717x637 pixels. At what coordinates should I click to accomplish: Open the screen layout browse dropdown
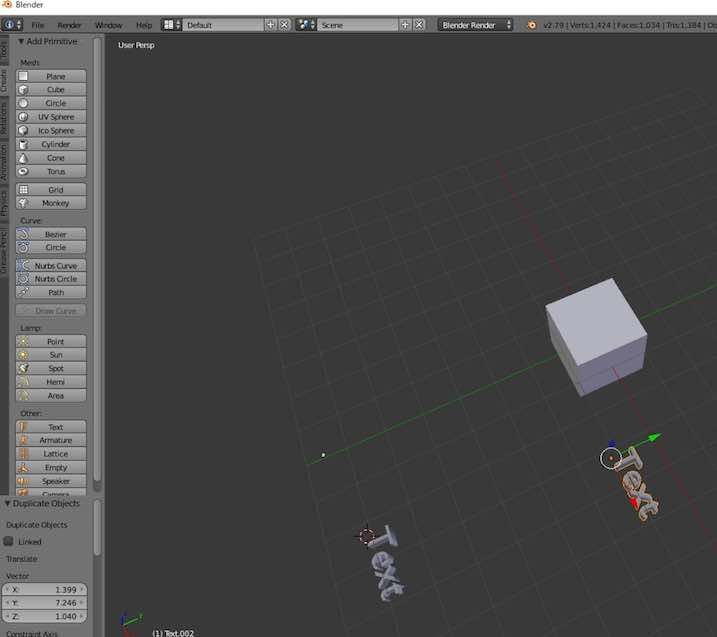coord(171,25)
